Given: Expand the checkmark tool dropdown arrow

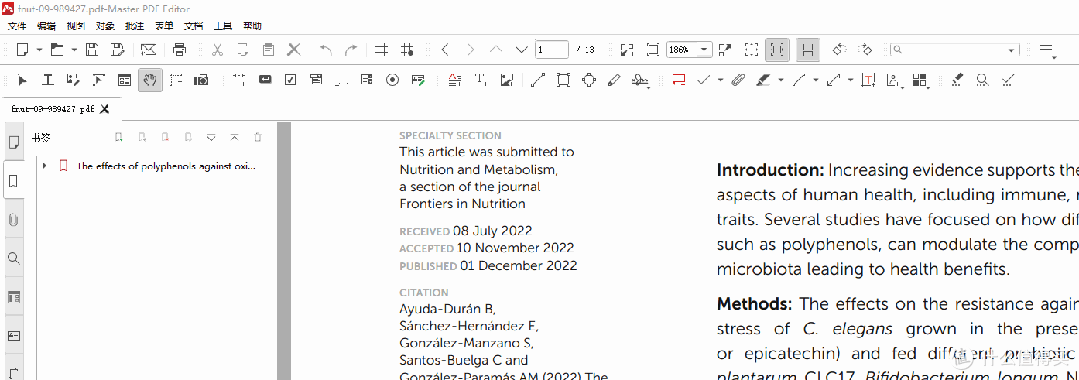Looking at the screenshot, I should pos(720,81).
